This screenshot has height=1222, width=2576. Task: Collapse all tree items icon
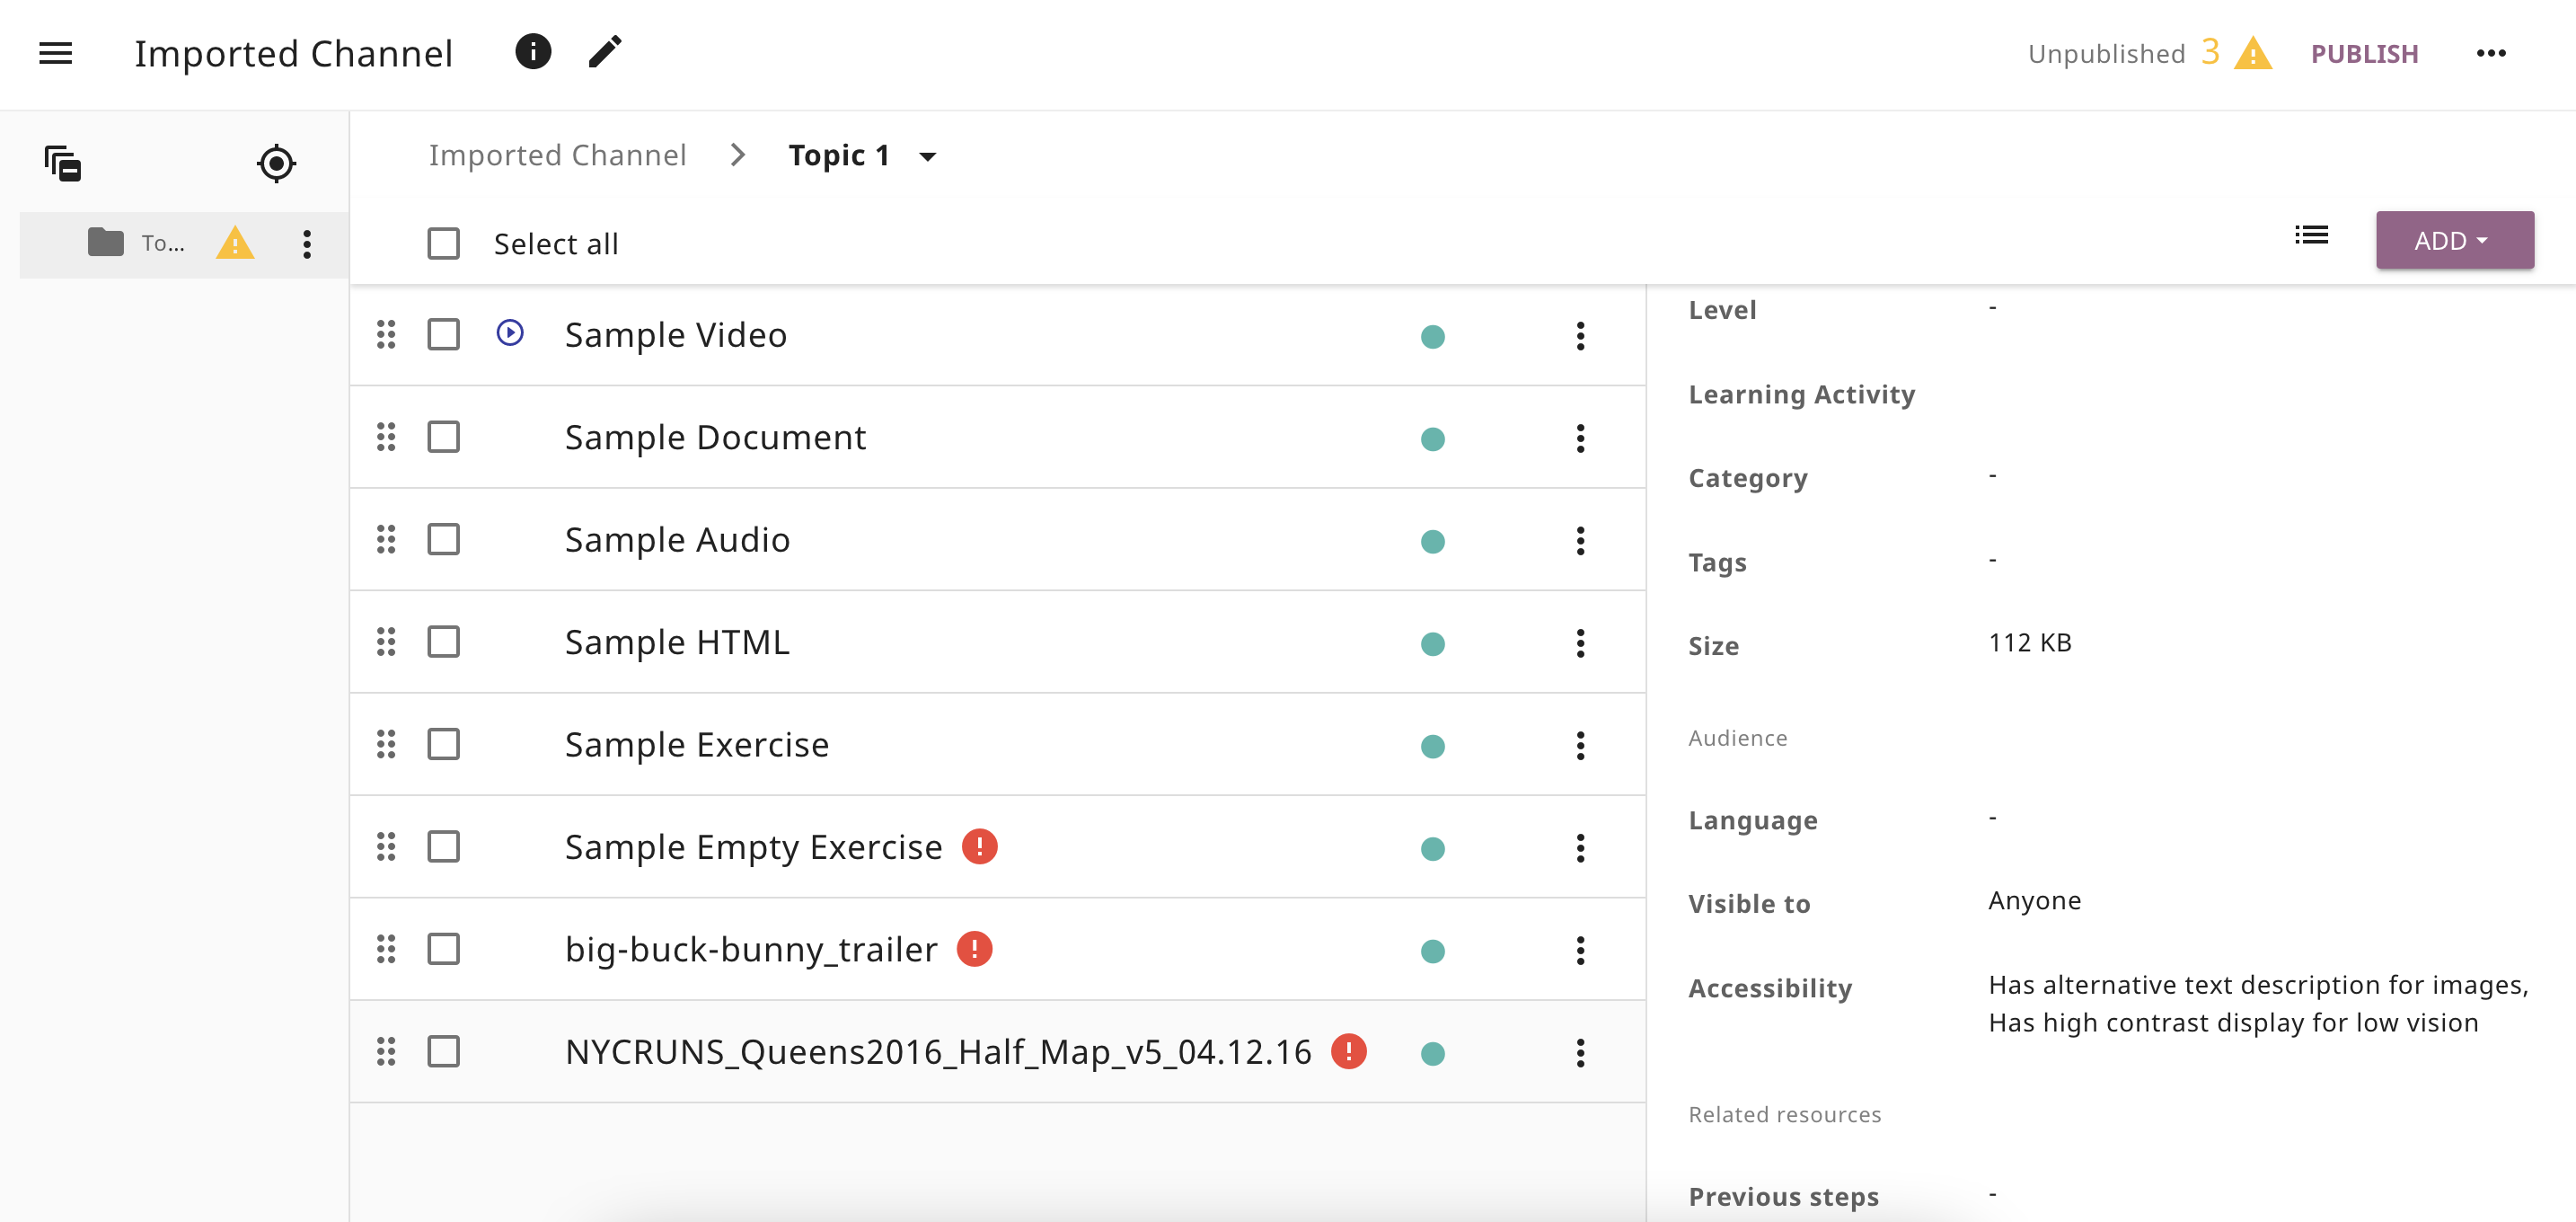(x=63, y=163)
